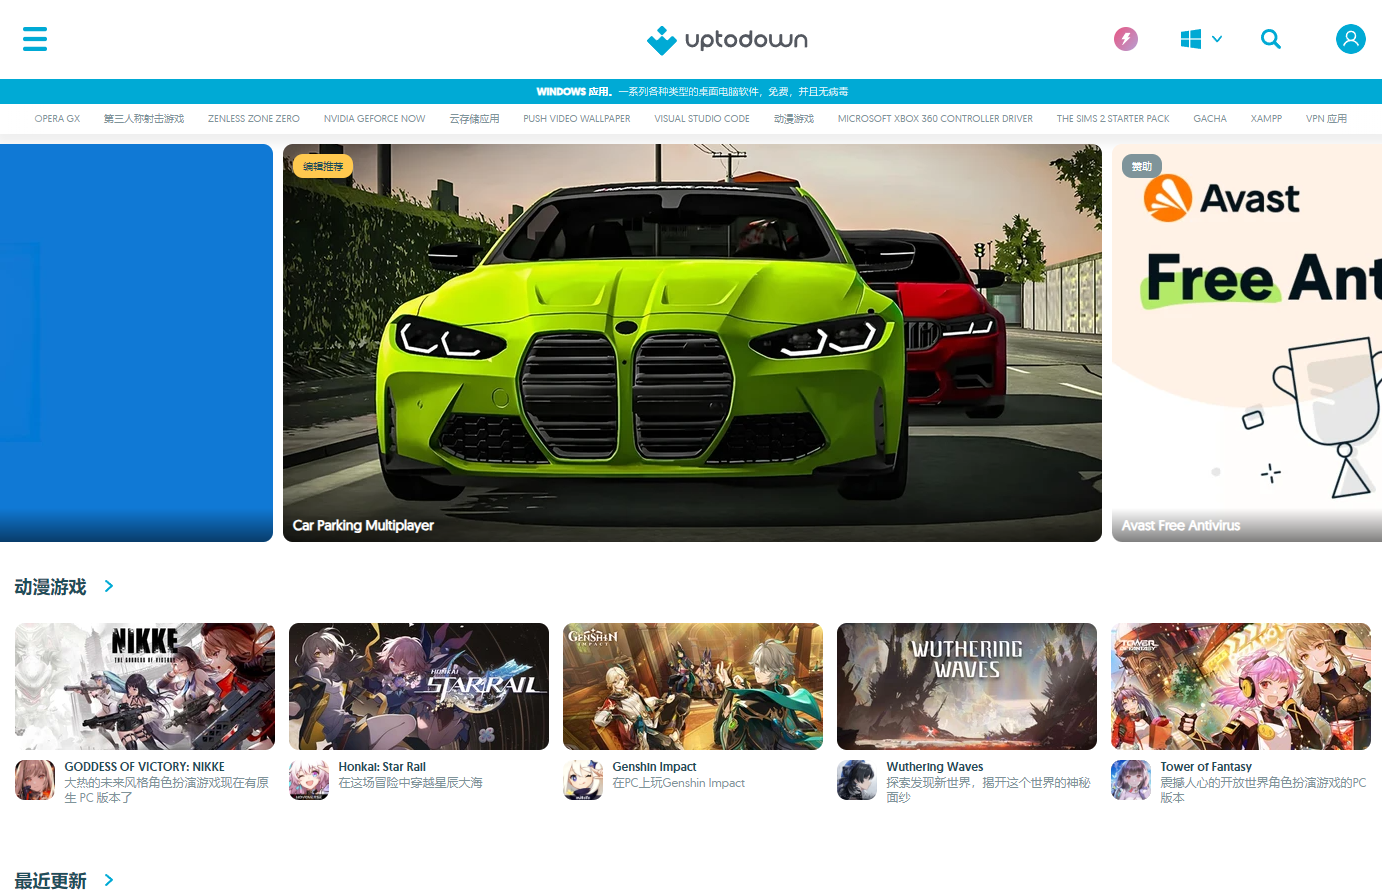Click the description 在这场冒险中穿越星辰大海
The image size is (1382, 896).
point(411,783)
